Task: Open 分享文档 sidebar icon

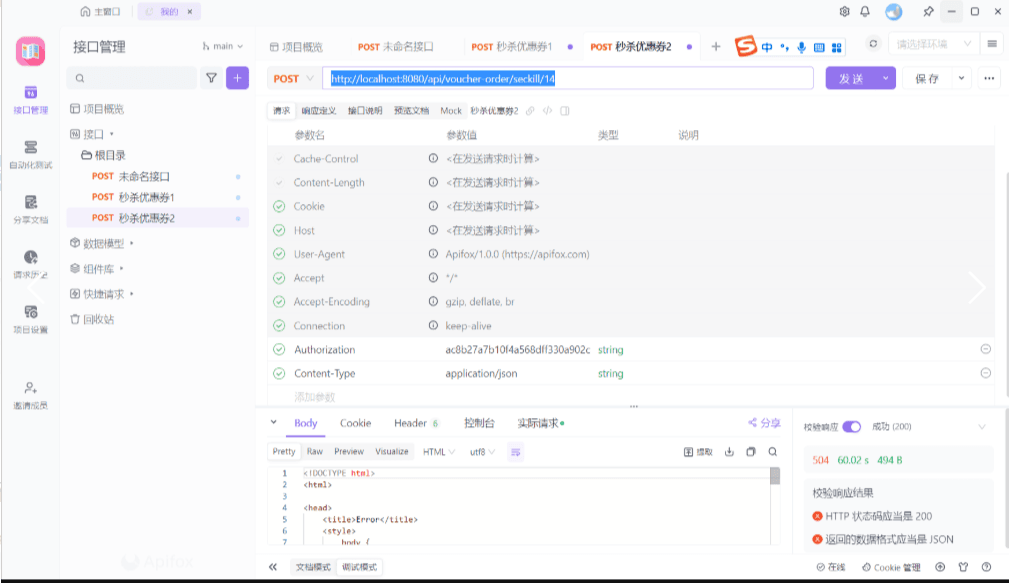Action: [x=30, y=208]
